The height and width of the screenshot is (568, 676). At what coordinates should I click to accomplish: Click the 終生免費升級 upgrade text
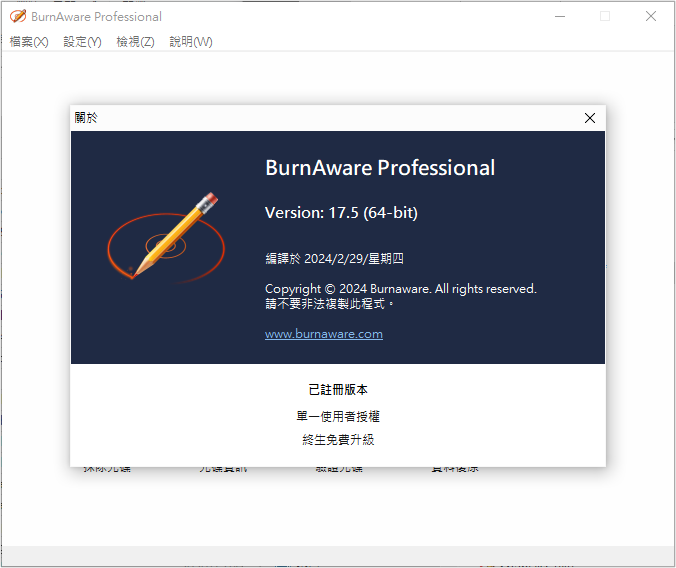tap(338, 440)
